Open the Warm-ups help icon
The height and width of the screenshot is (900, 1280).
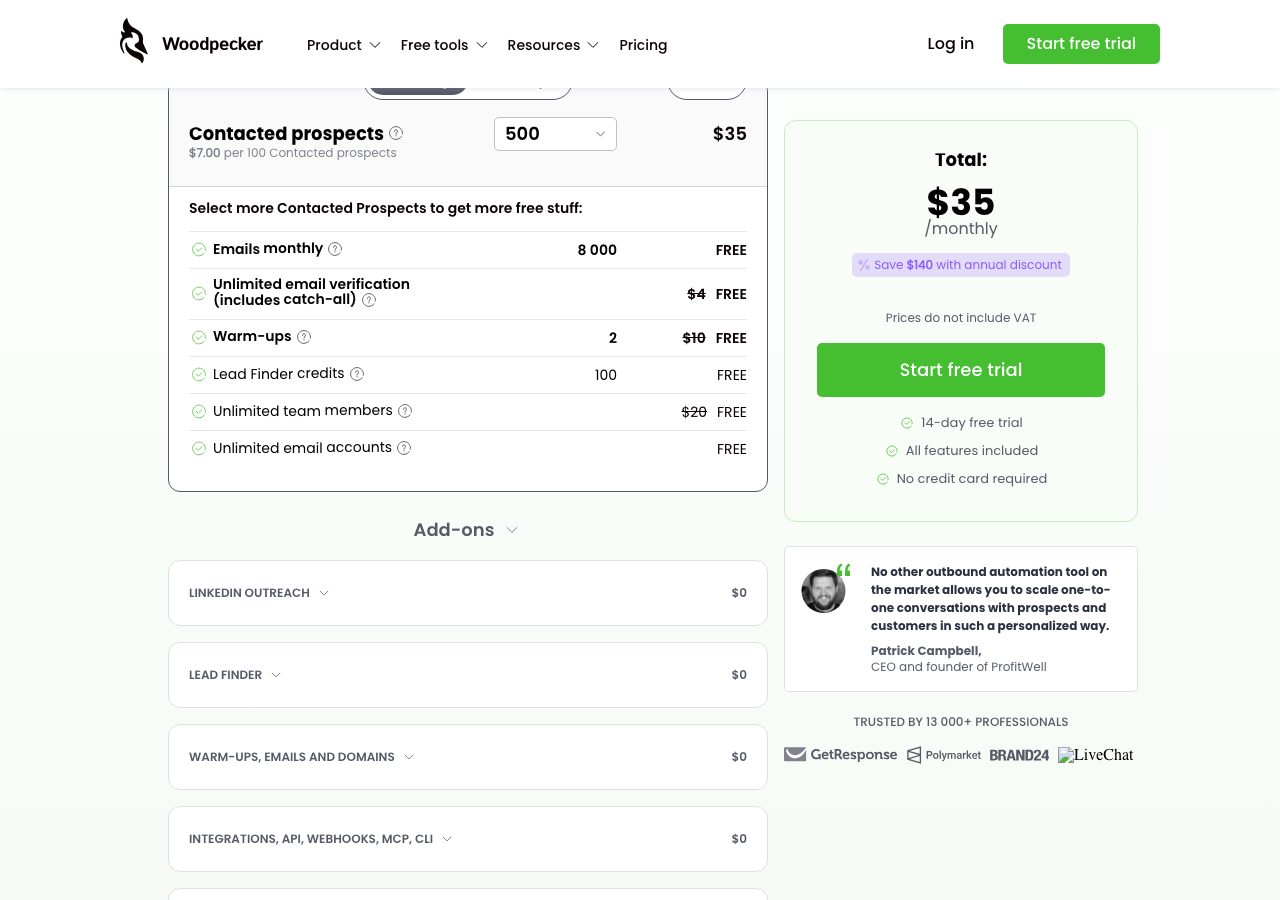[304, 337]
